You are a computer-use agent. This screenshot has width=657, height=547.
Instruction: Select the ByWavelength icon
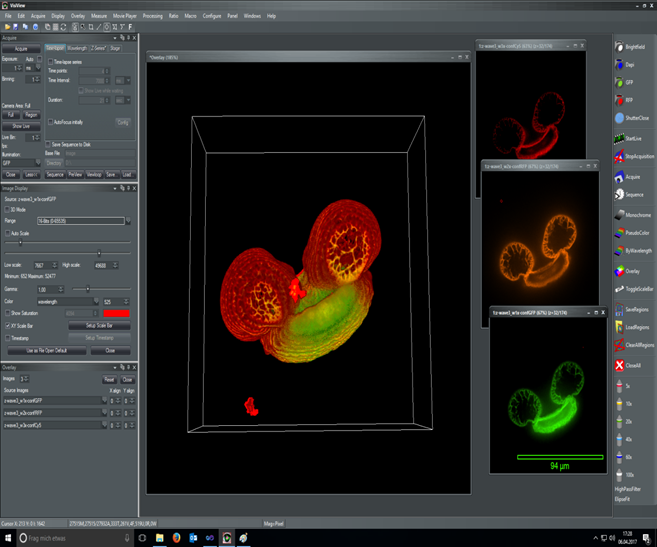tap(619, 251)
